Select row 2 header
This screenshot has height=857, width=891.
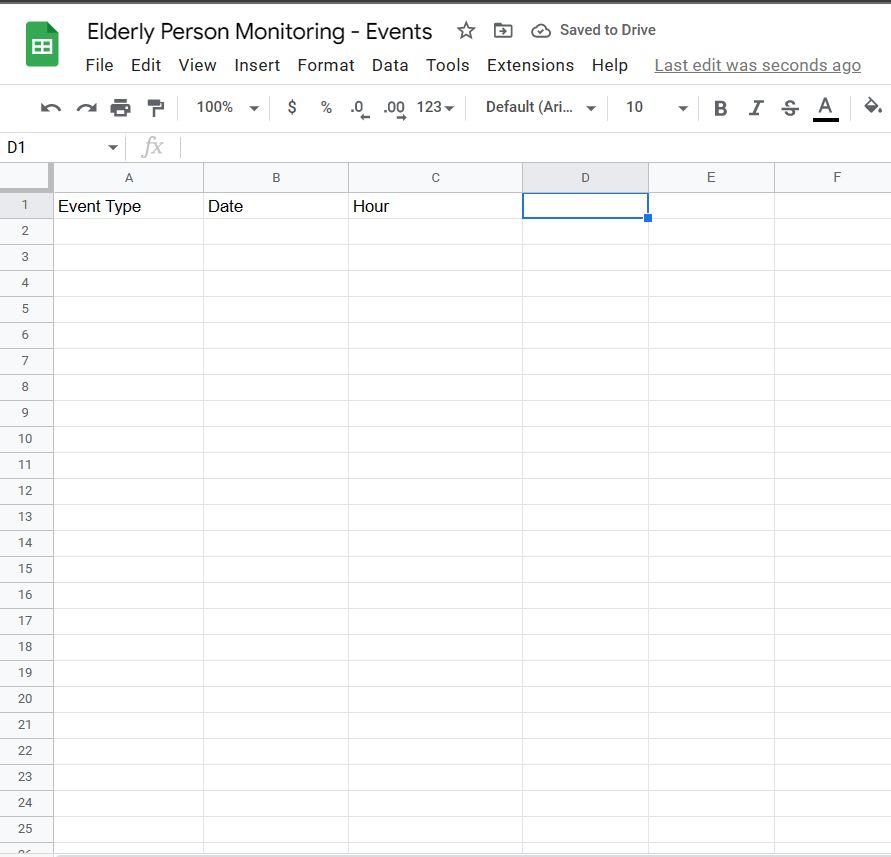pyautogui.click(x=26, y=231)
